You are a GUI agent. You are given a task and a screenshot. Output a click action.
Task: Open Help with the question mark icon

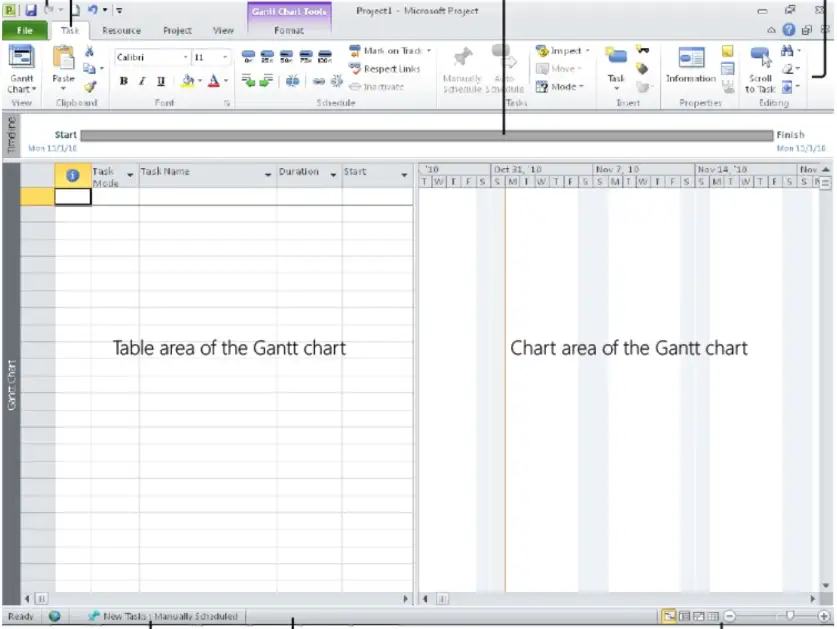(x=789, y=30)
